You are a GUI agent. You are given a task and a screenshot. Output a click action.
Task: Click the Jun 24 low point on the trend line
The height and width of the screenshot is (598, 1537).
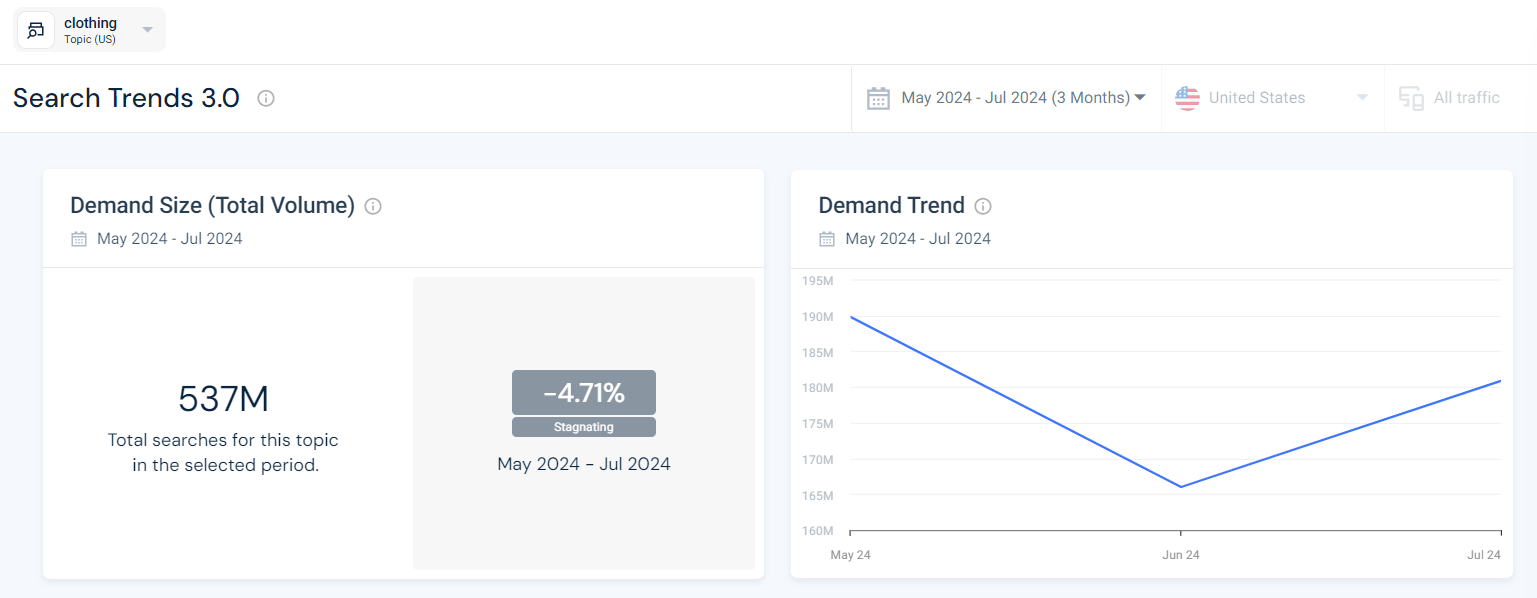tap(1181, 485)
